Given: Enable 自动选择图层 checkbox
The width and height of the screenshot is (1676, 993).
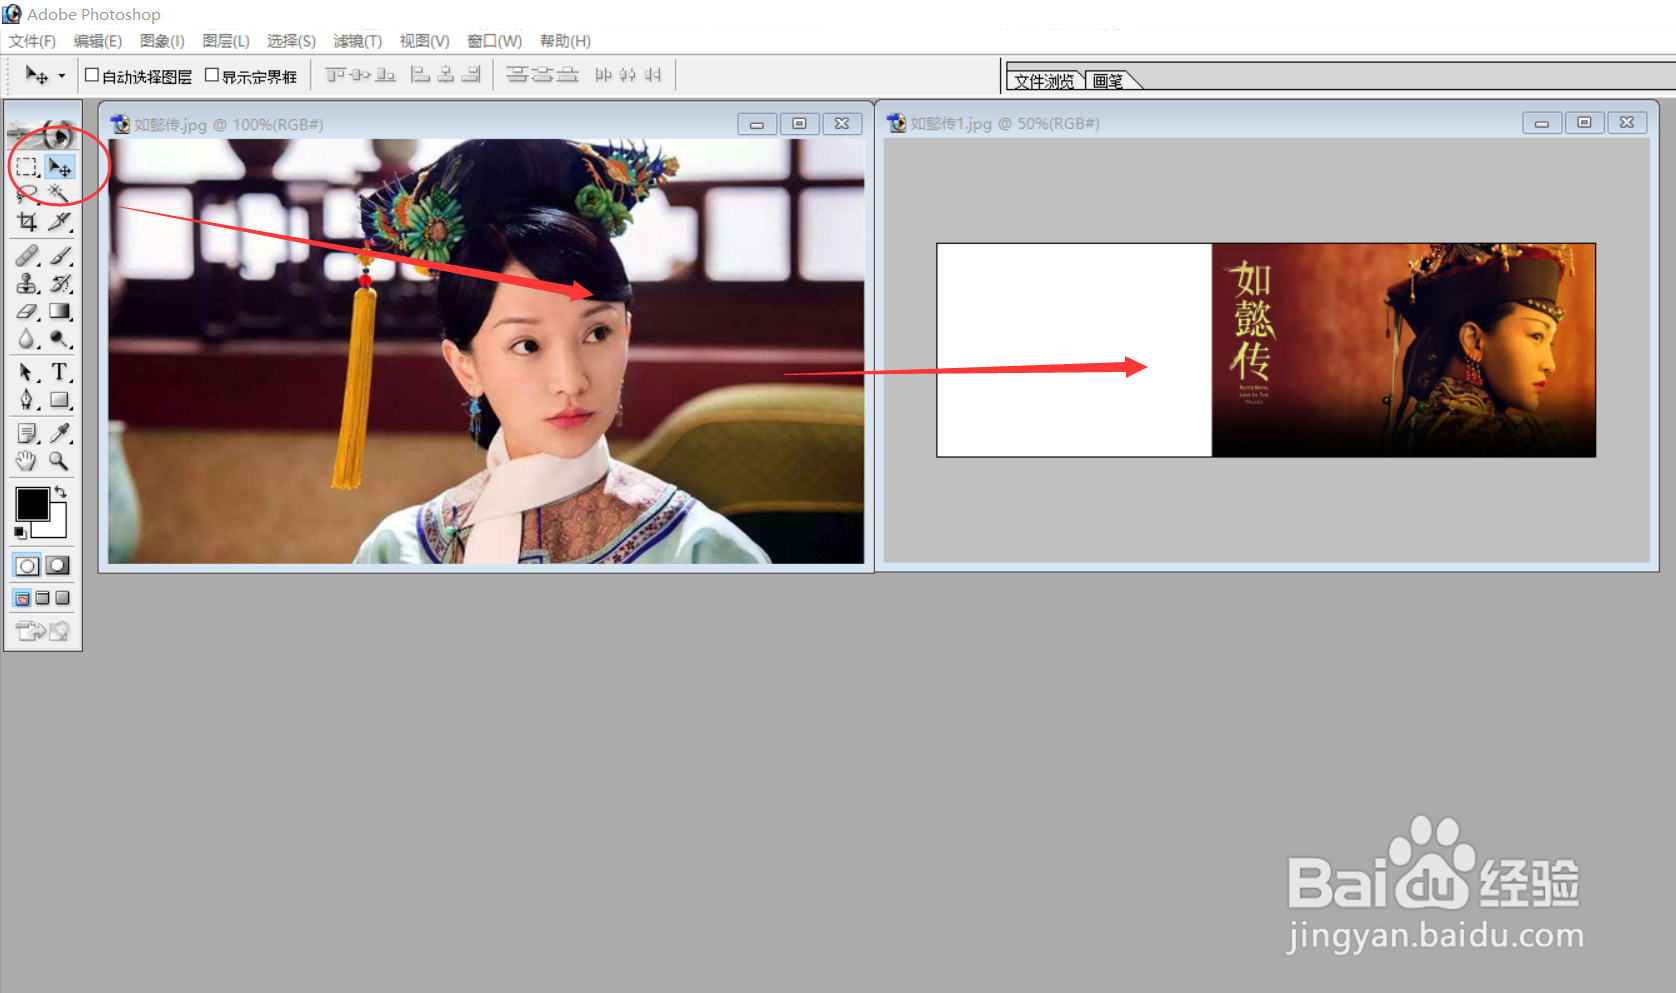Looking at the screenshot, I should pos(92,75).
